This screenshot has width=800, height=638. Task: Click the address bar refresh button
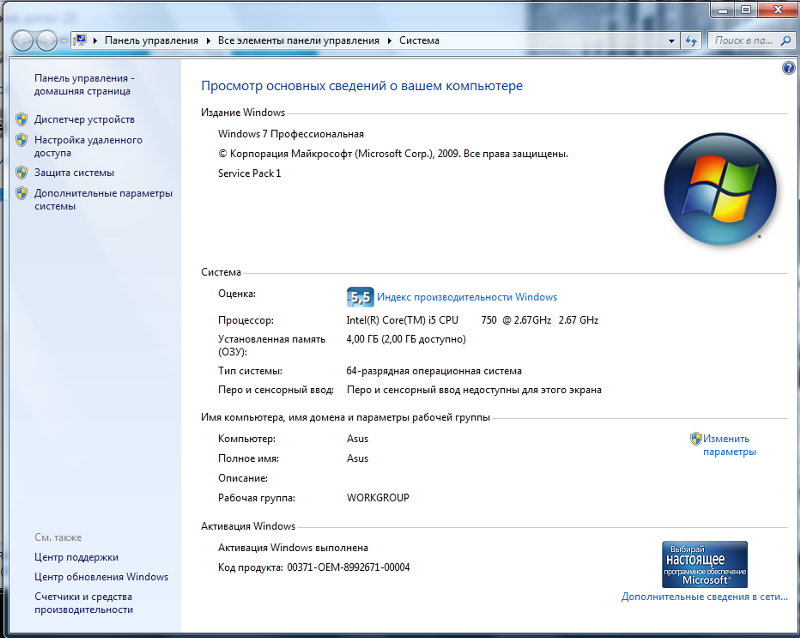(x=691, y=41)
